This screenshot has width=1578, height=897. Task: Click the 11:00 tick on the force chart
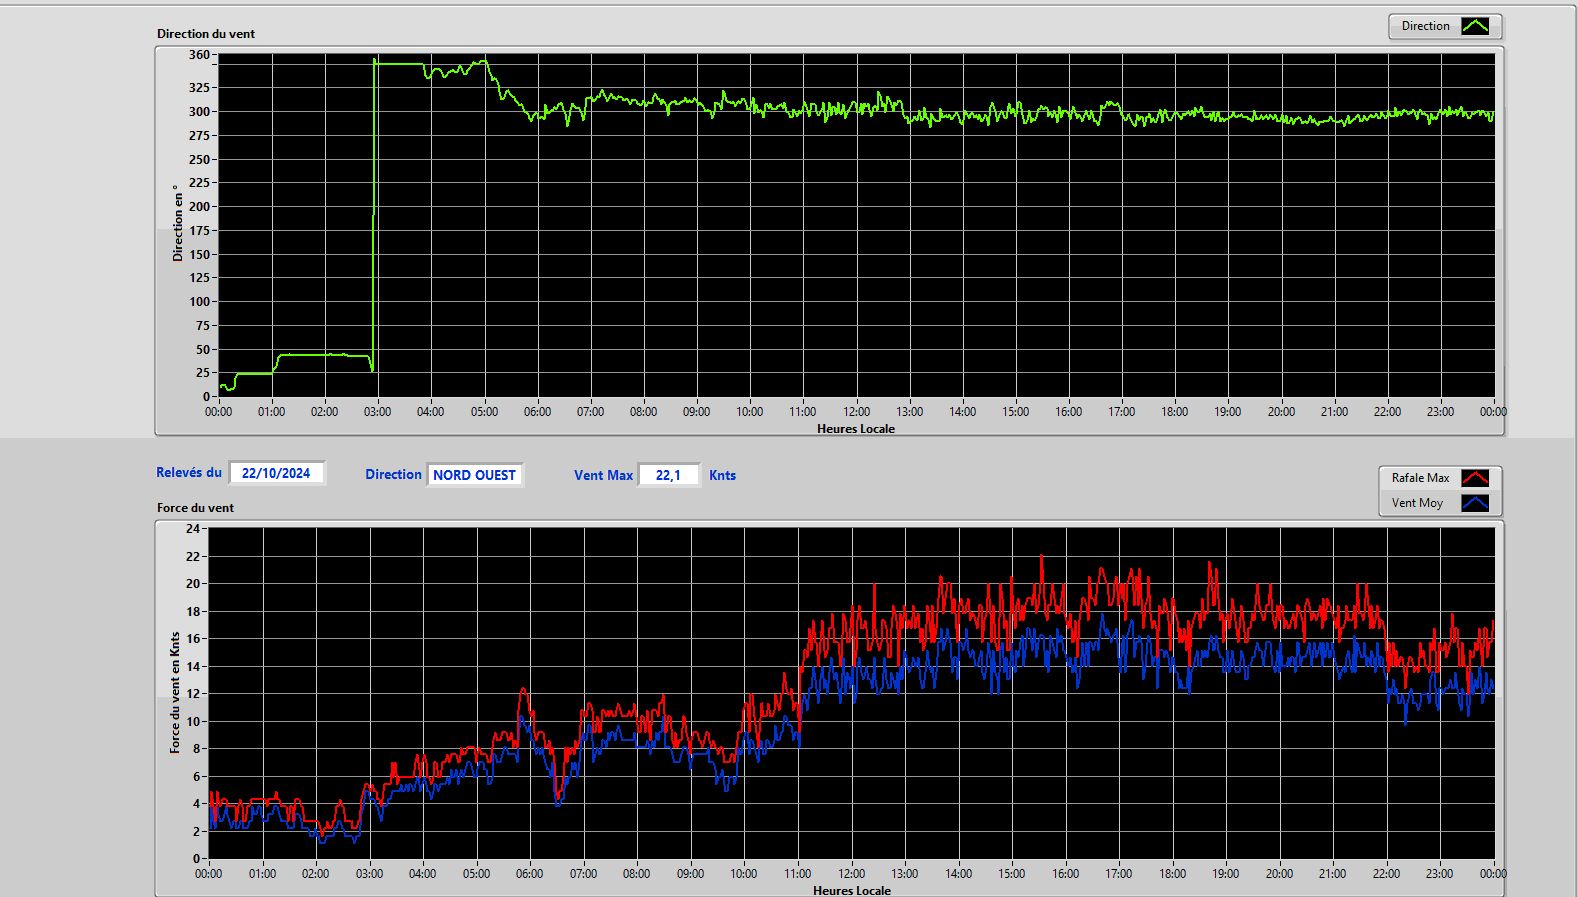pyautogui.click(x=798, y=873)
